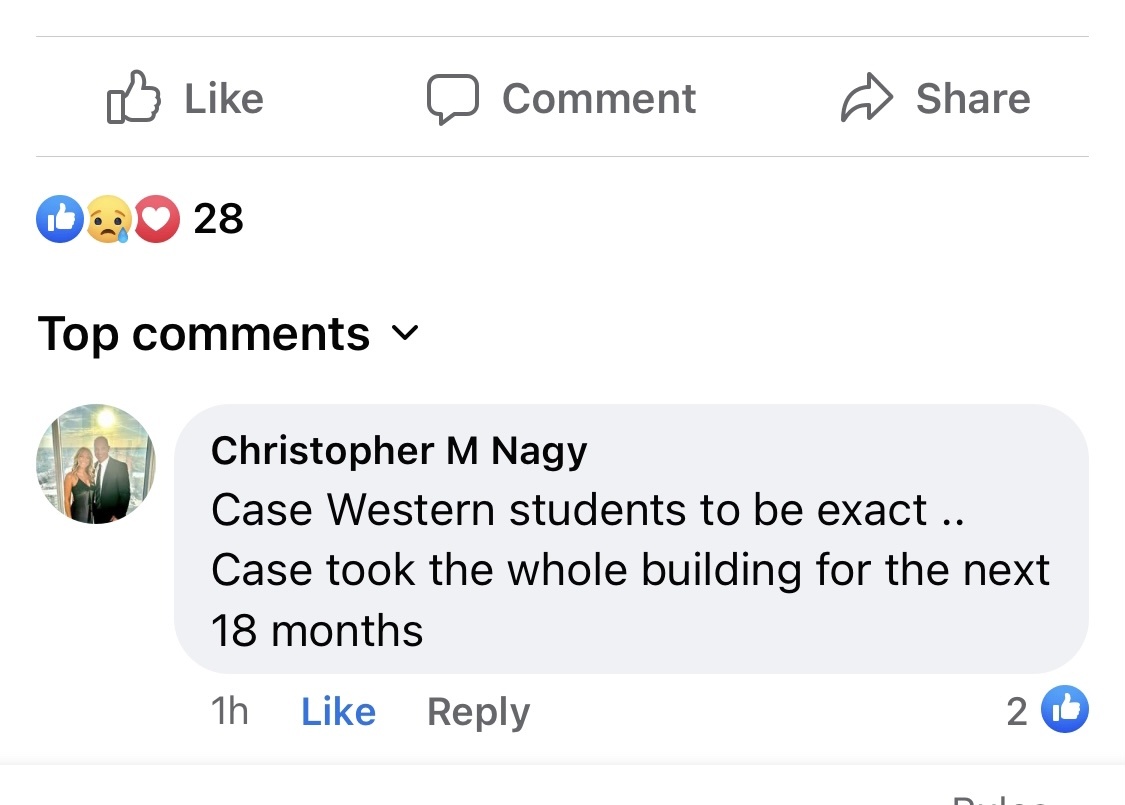Open the 1h timestamp of the comment

230,711
